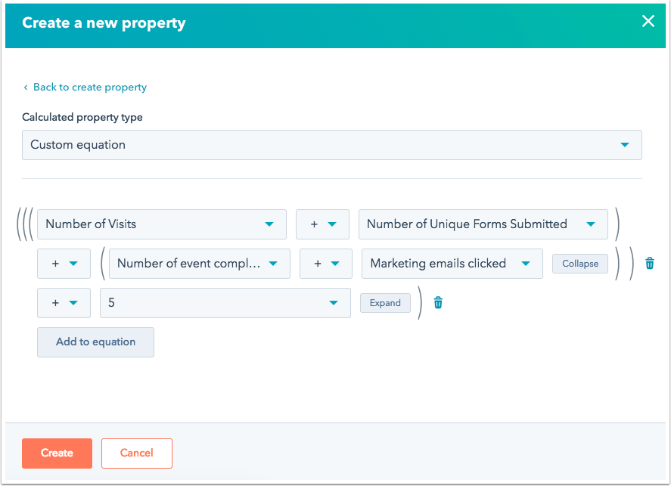
Task: Cancel creating the property
Action: 137,453
